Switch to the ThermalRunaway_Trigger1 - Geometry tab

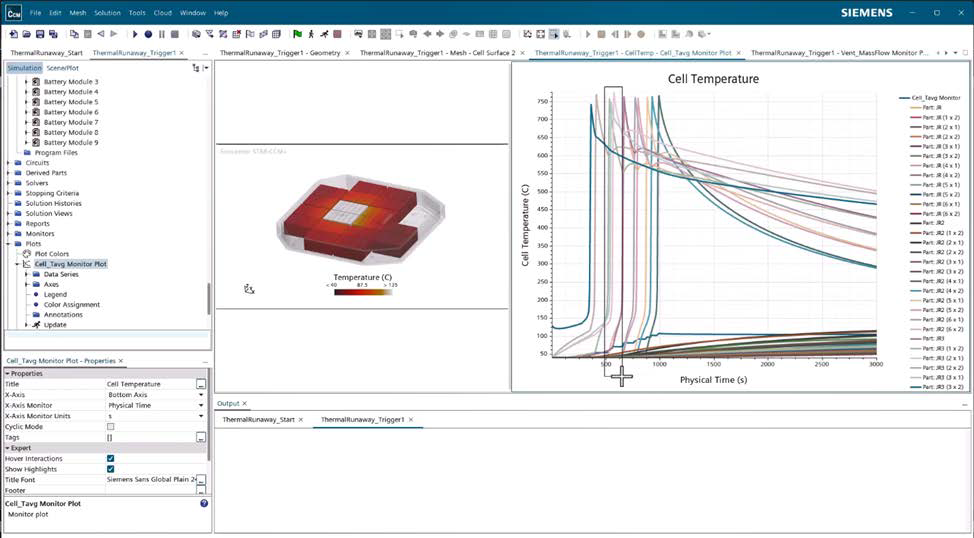(x=280, y=52)
